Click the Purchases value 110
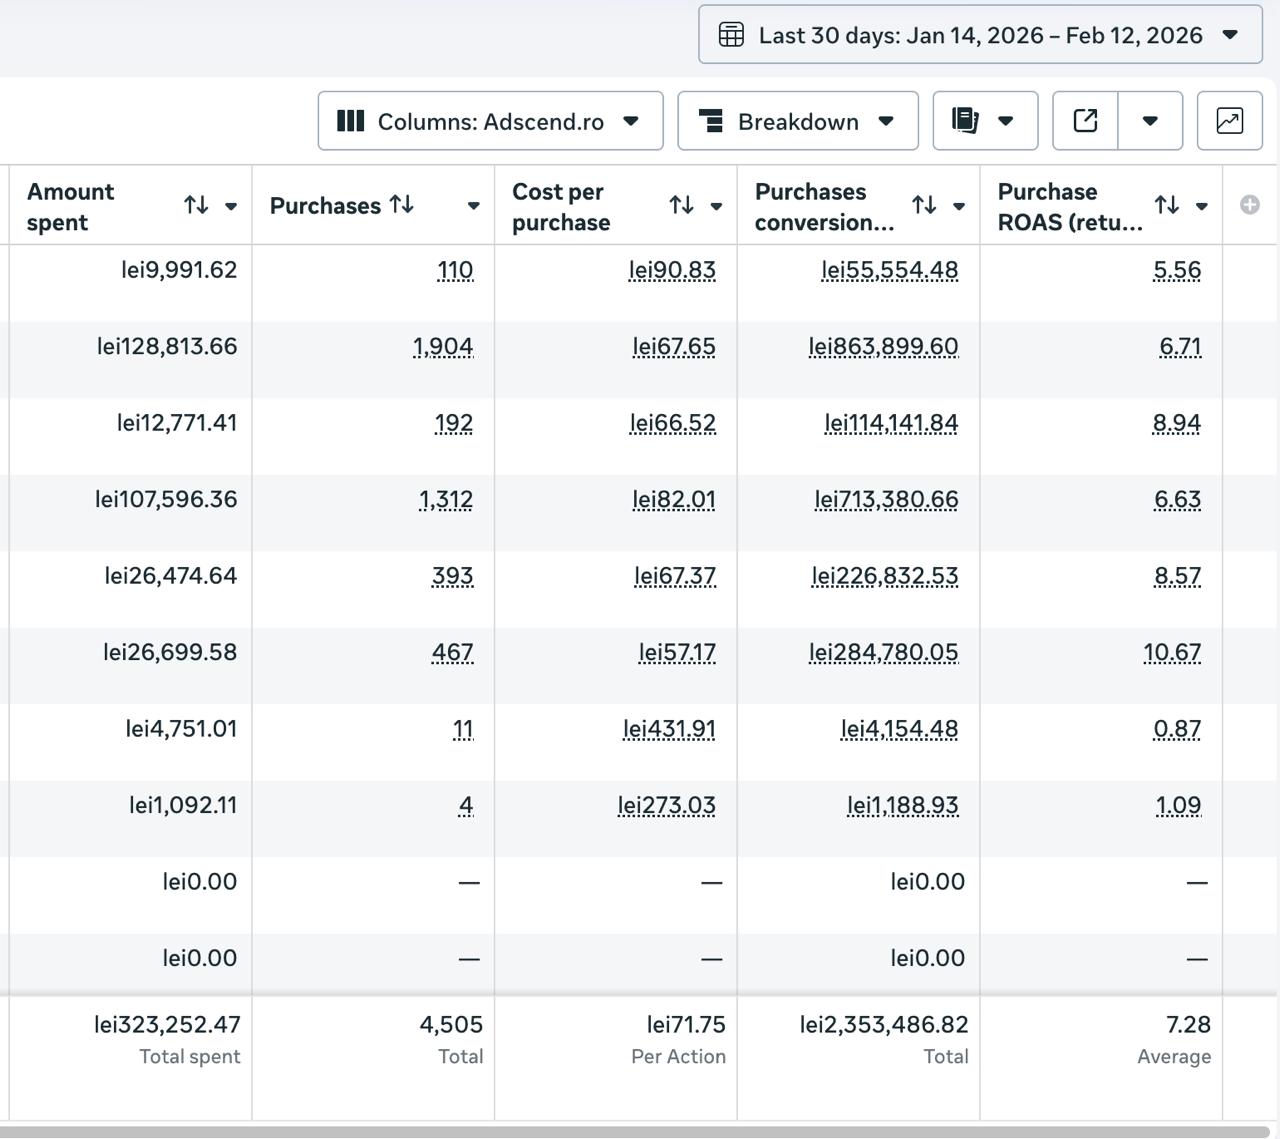 [455, 271]
